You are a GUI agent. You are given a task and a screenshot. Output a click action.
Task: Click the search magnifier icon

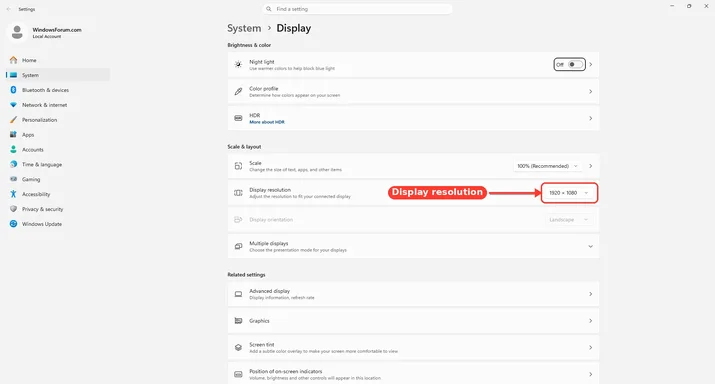[269, 9]
